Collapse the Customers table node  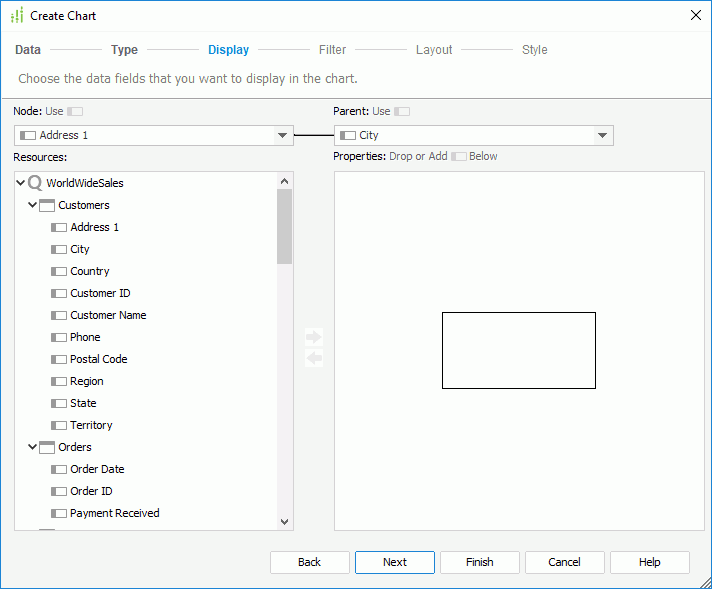32,205
